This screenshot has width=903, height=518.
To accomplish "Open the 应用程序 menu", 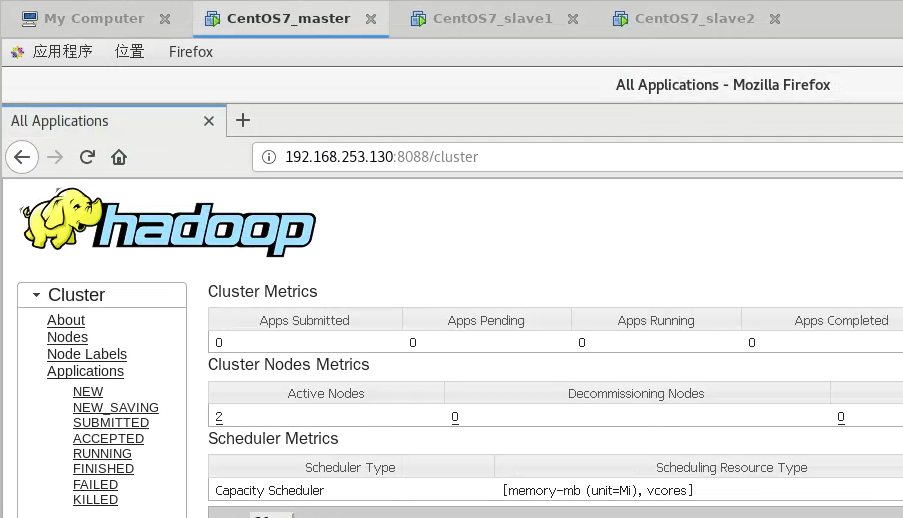I will 62,52.
